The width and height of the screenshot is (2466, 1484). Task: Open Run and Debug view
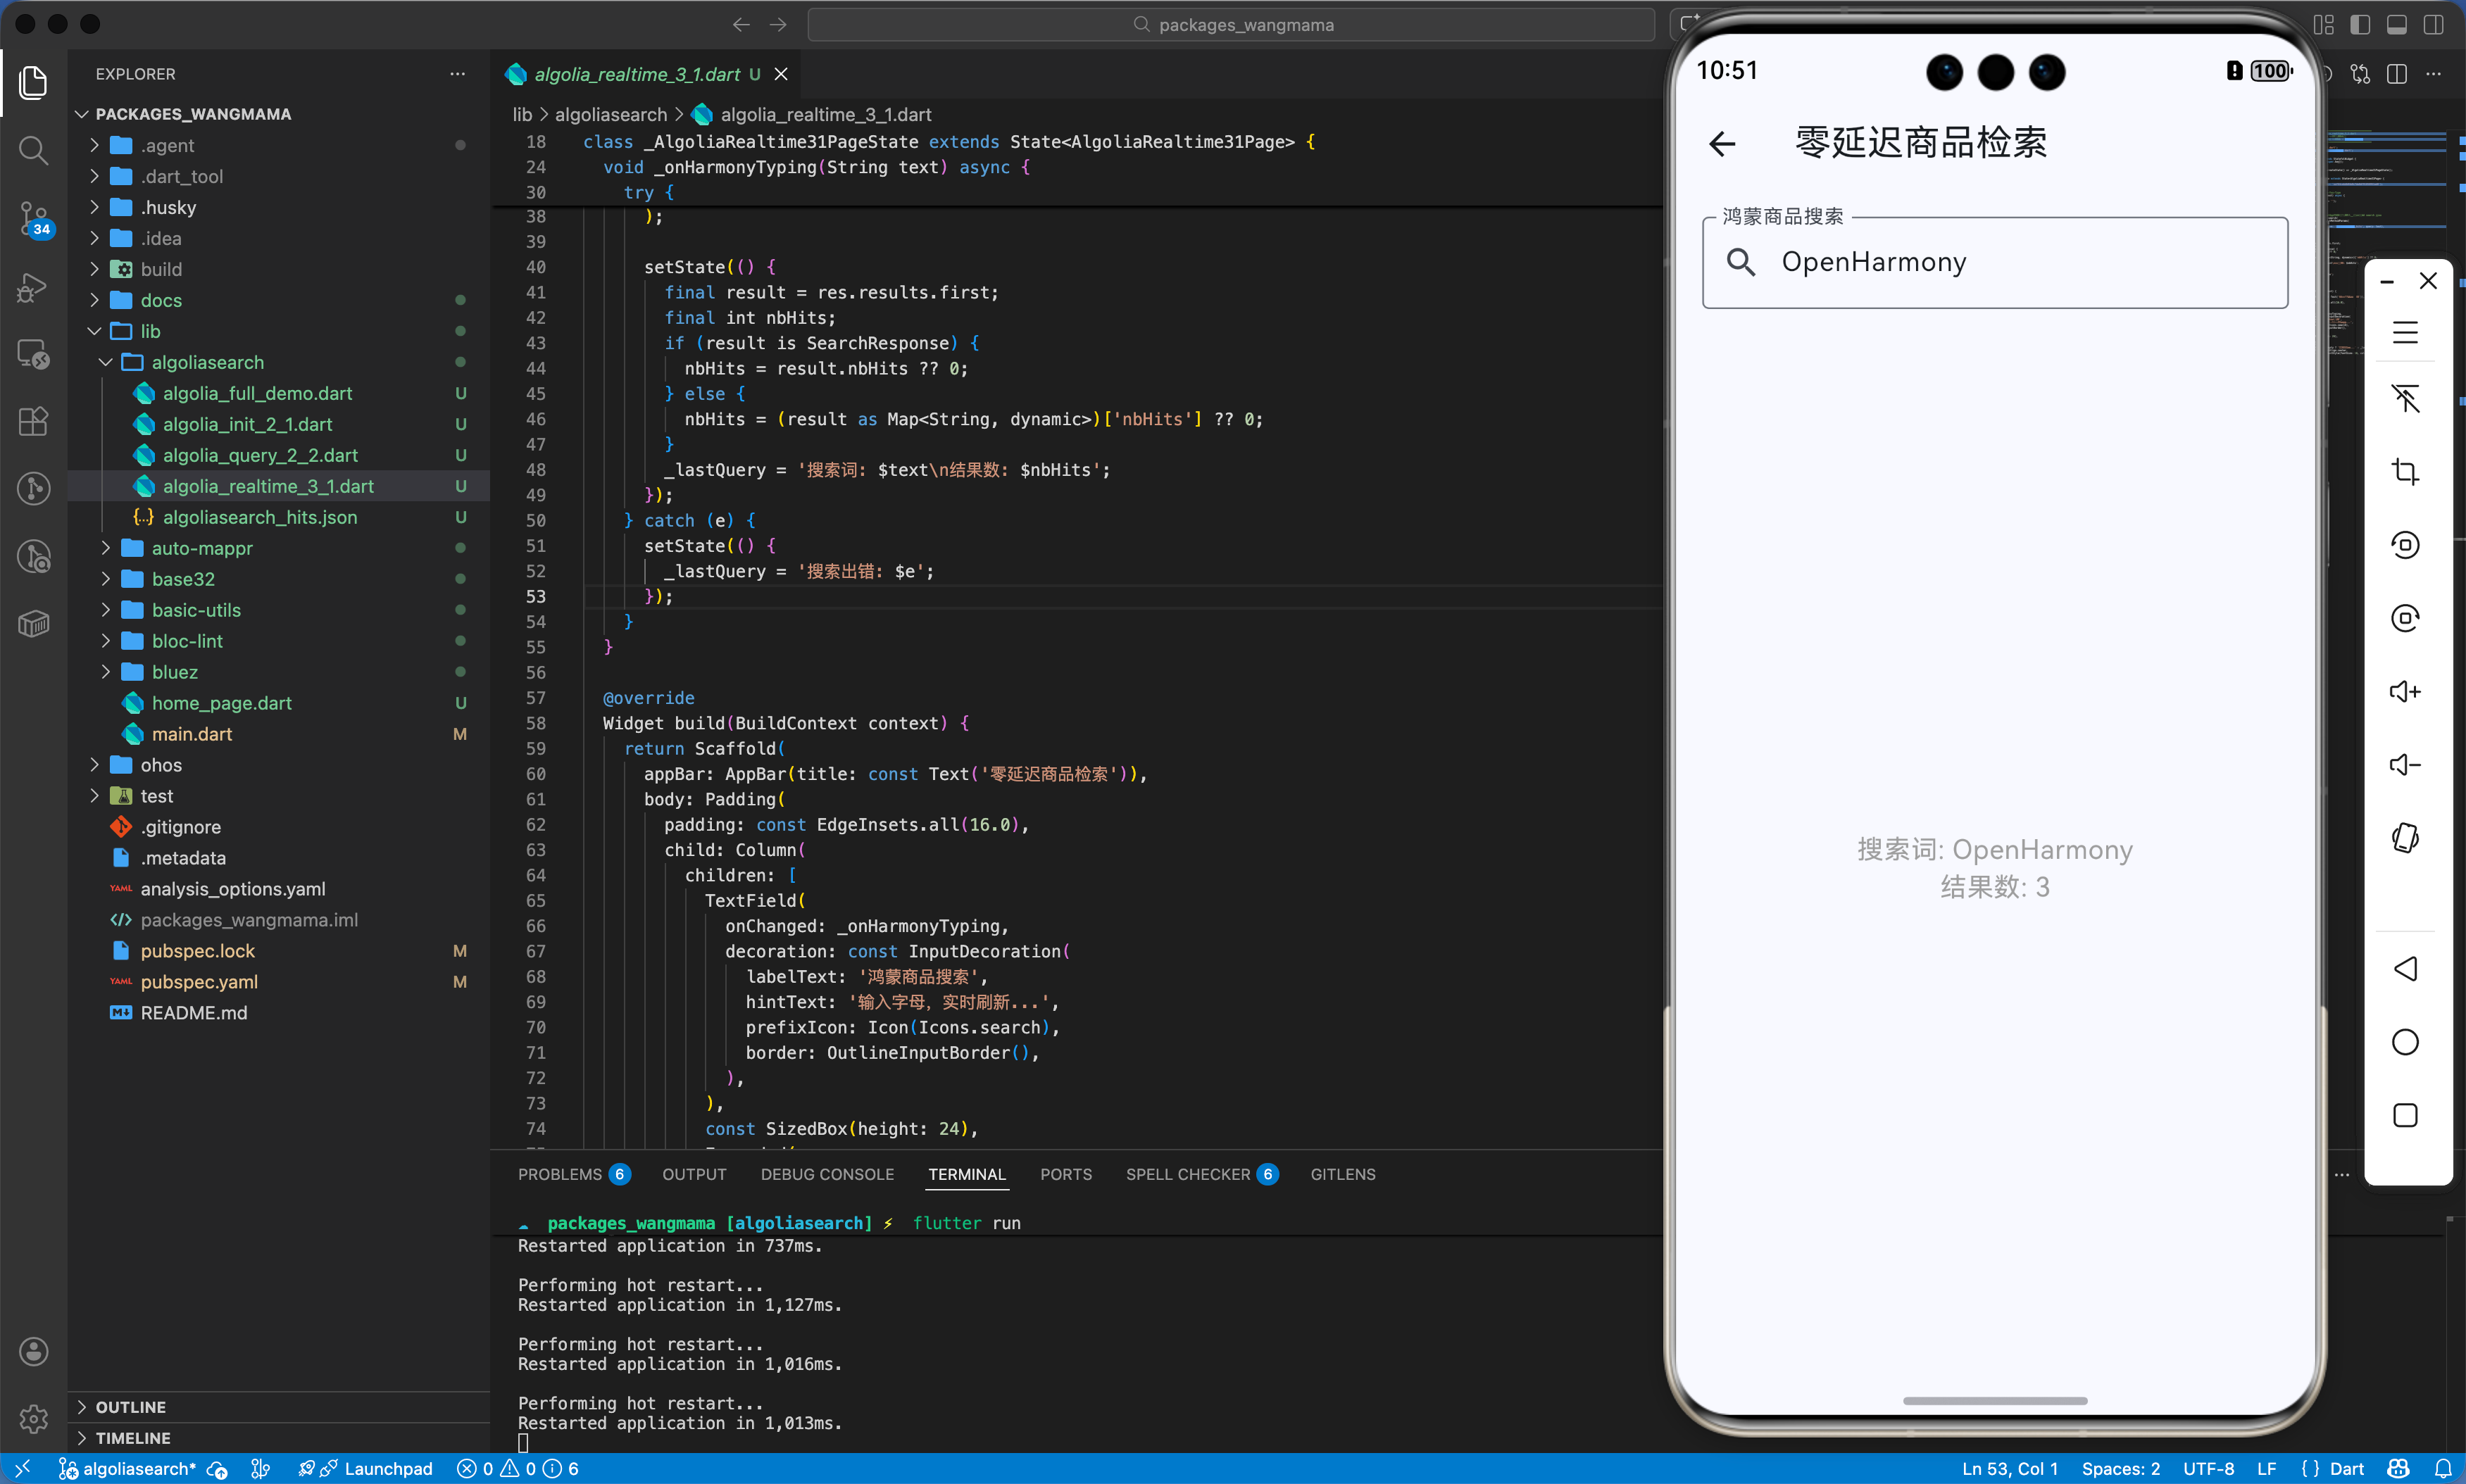click(x=33, y=287)
